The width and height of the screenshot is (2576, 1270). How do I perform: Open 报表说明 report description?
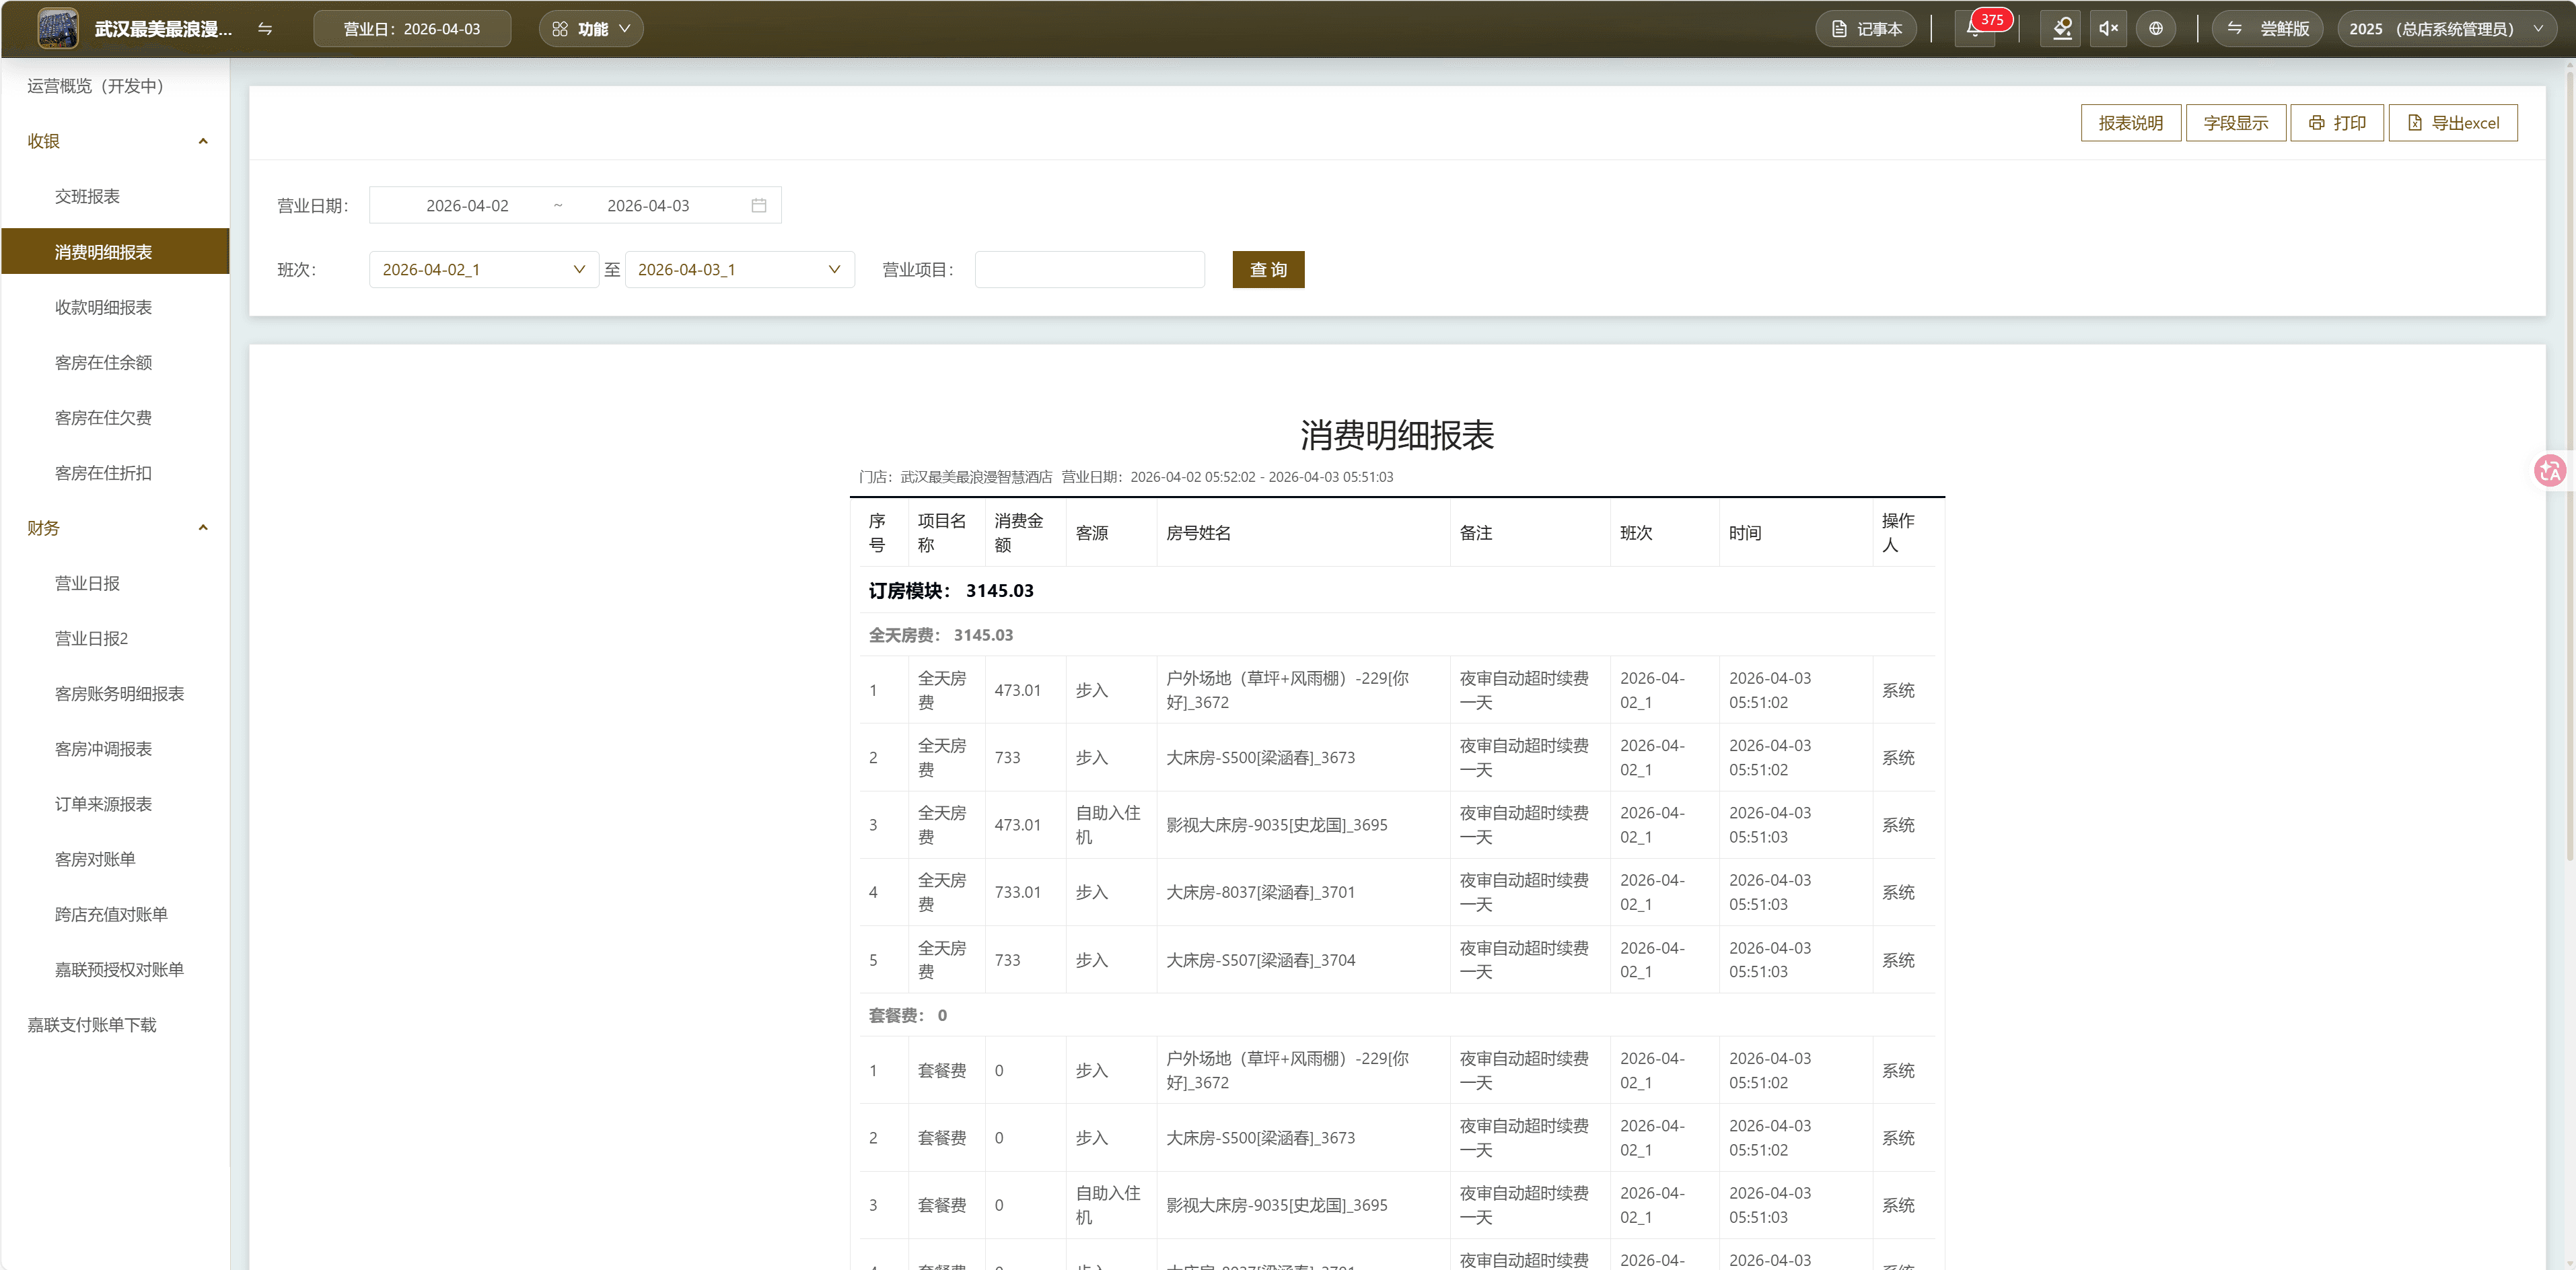coord(2130,122)
